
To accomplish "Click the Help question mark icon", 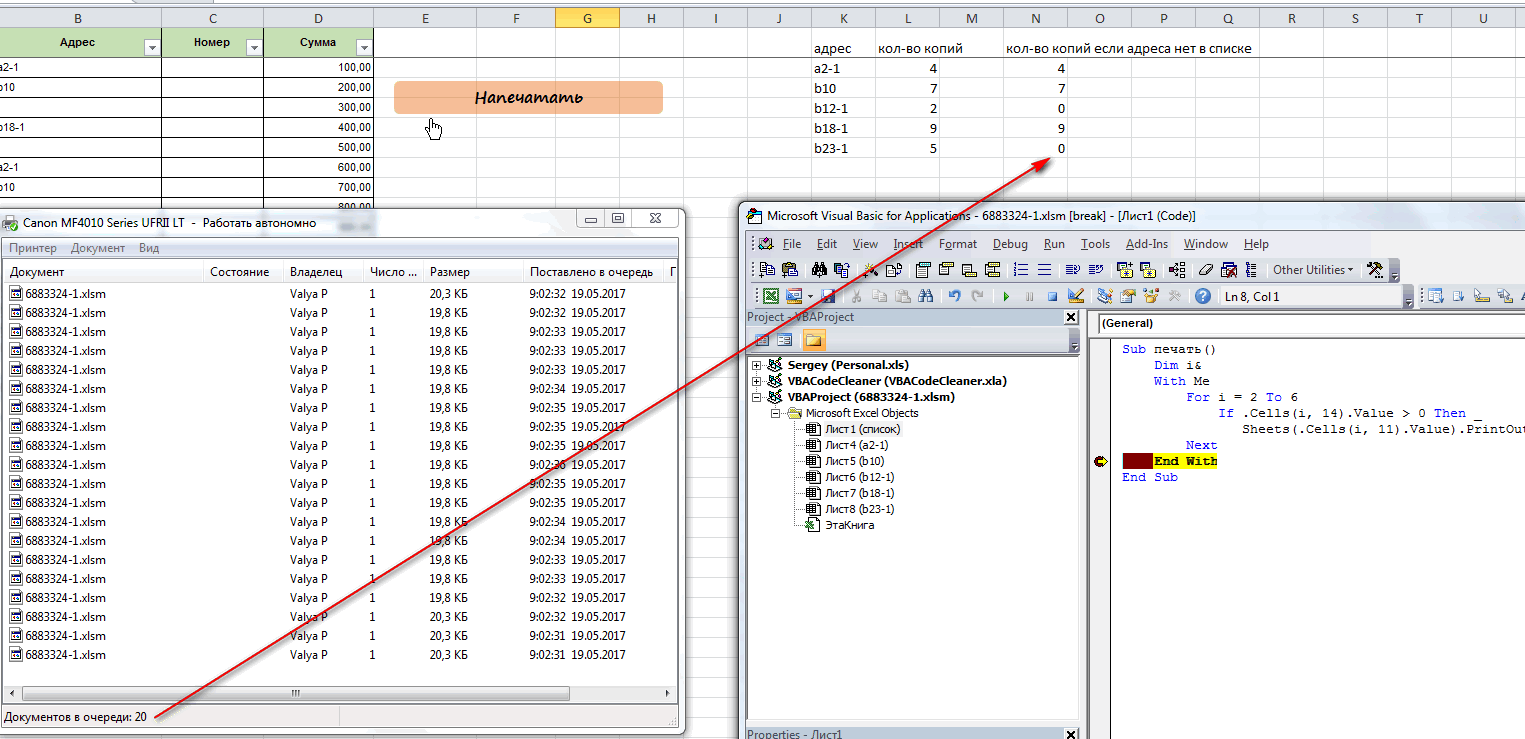I will click(1203, 296).
